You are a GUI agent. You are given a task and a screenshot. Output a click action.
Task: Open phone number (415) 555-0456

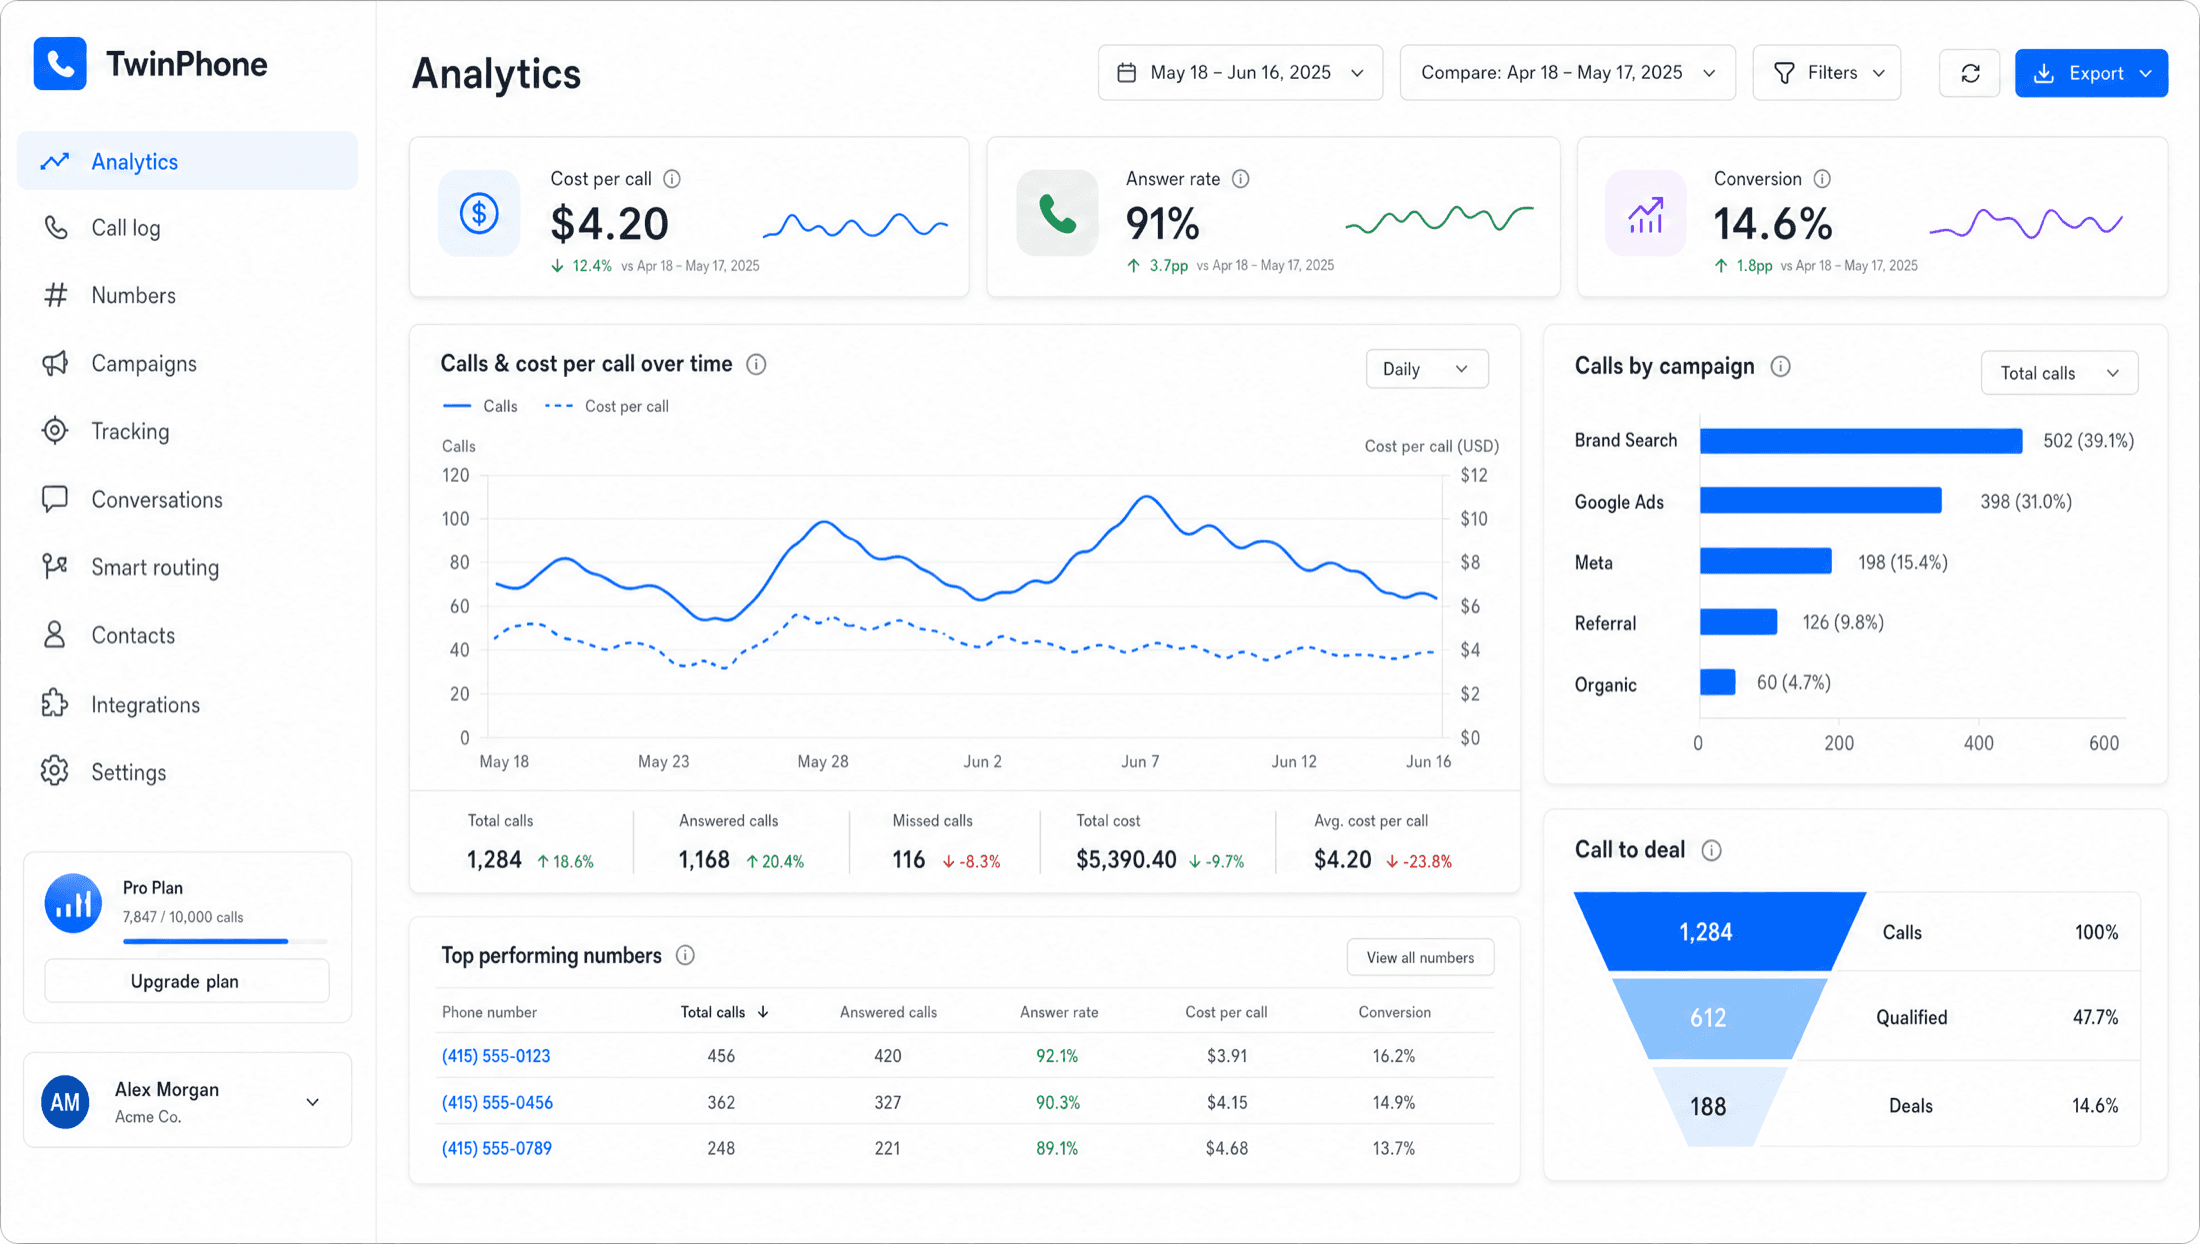point(497,1102)
